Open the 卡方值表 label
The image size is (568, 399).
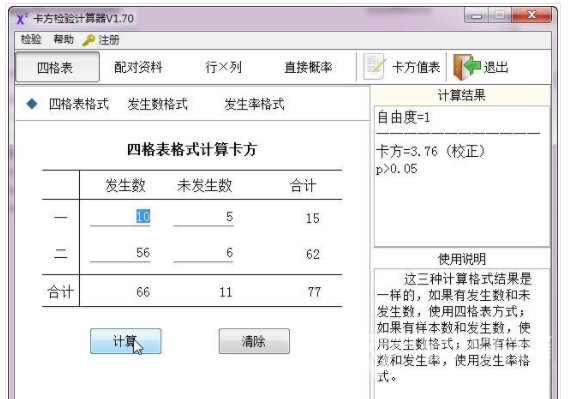click(416, 67)
